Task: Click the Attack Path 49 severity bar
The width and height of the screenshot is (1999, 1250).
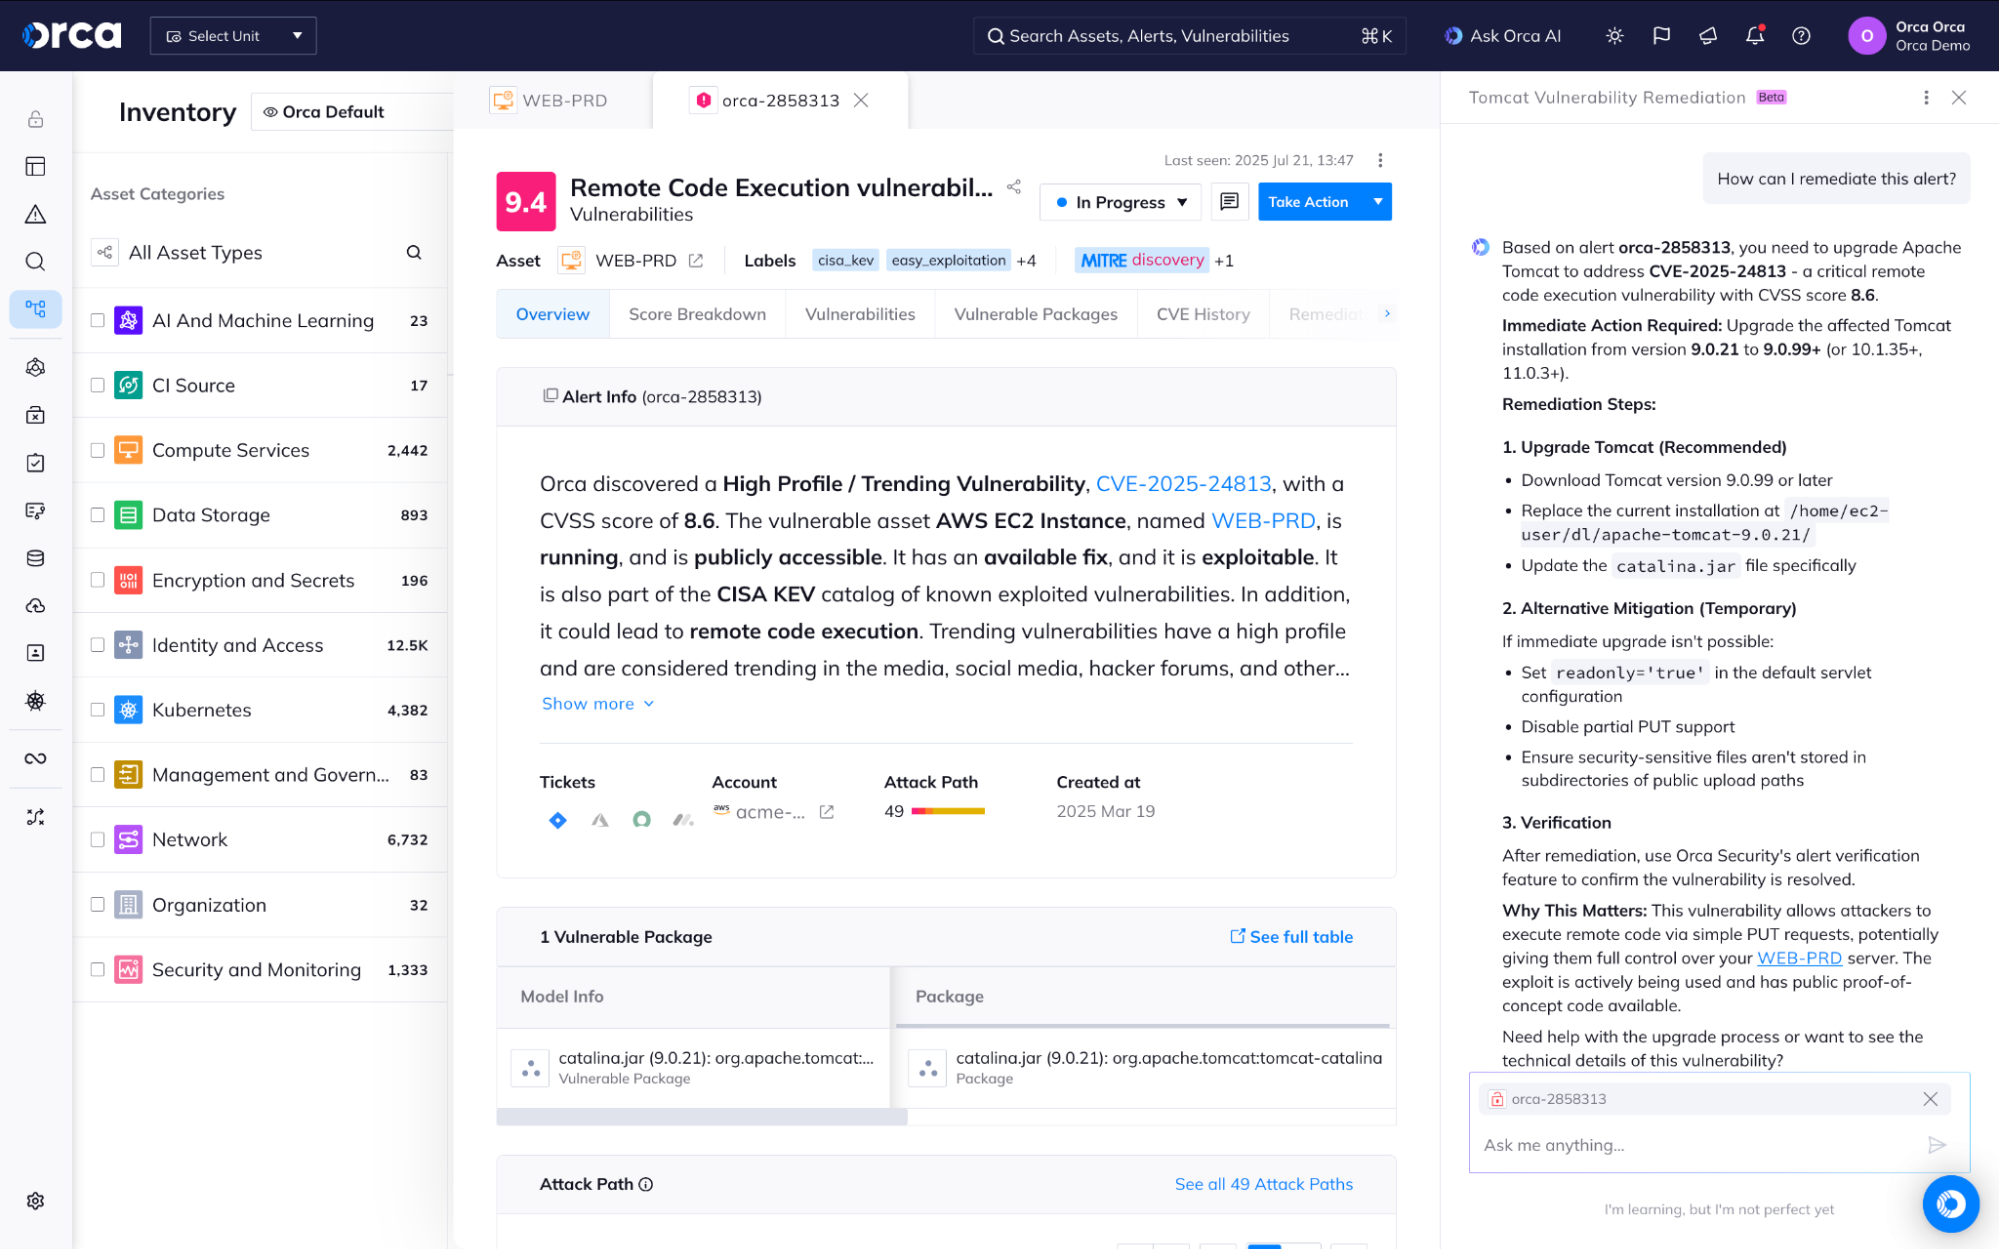Action: click(948, 812)
